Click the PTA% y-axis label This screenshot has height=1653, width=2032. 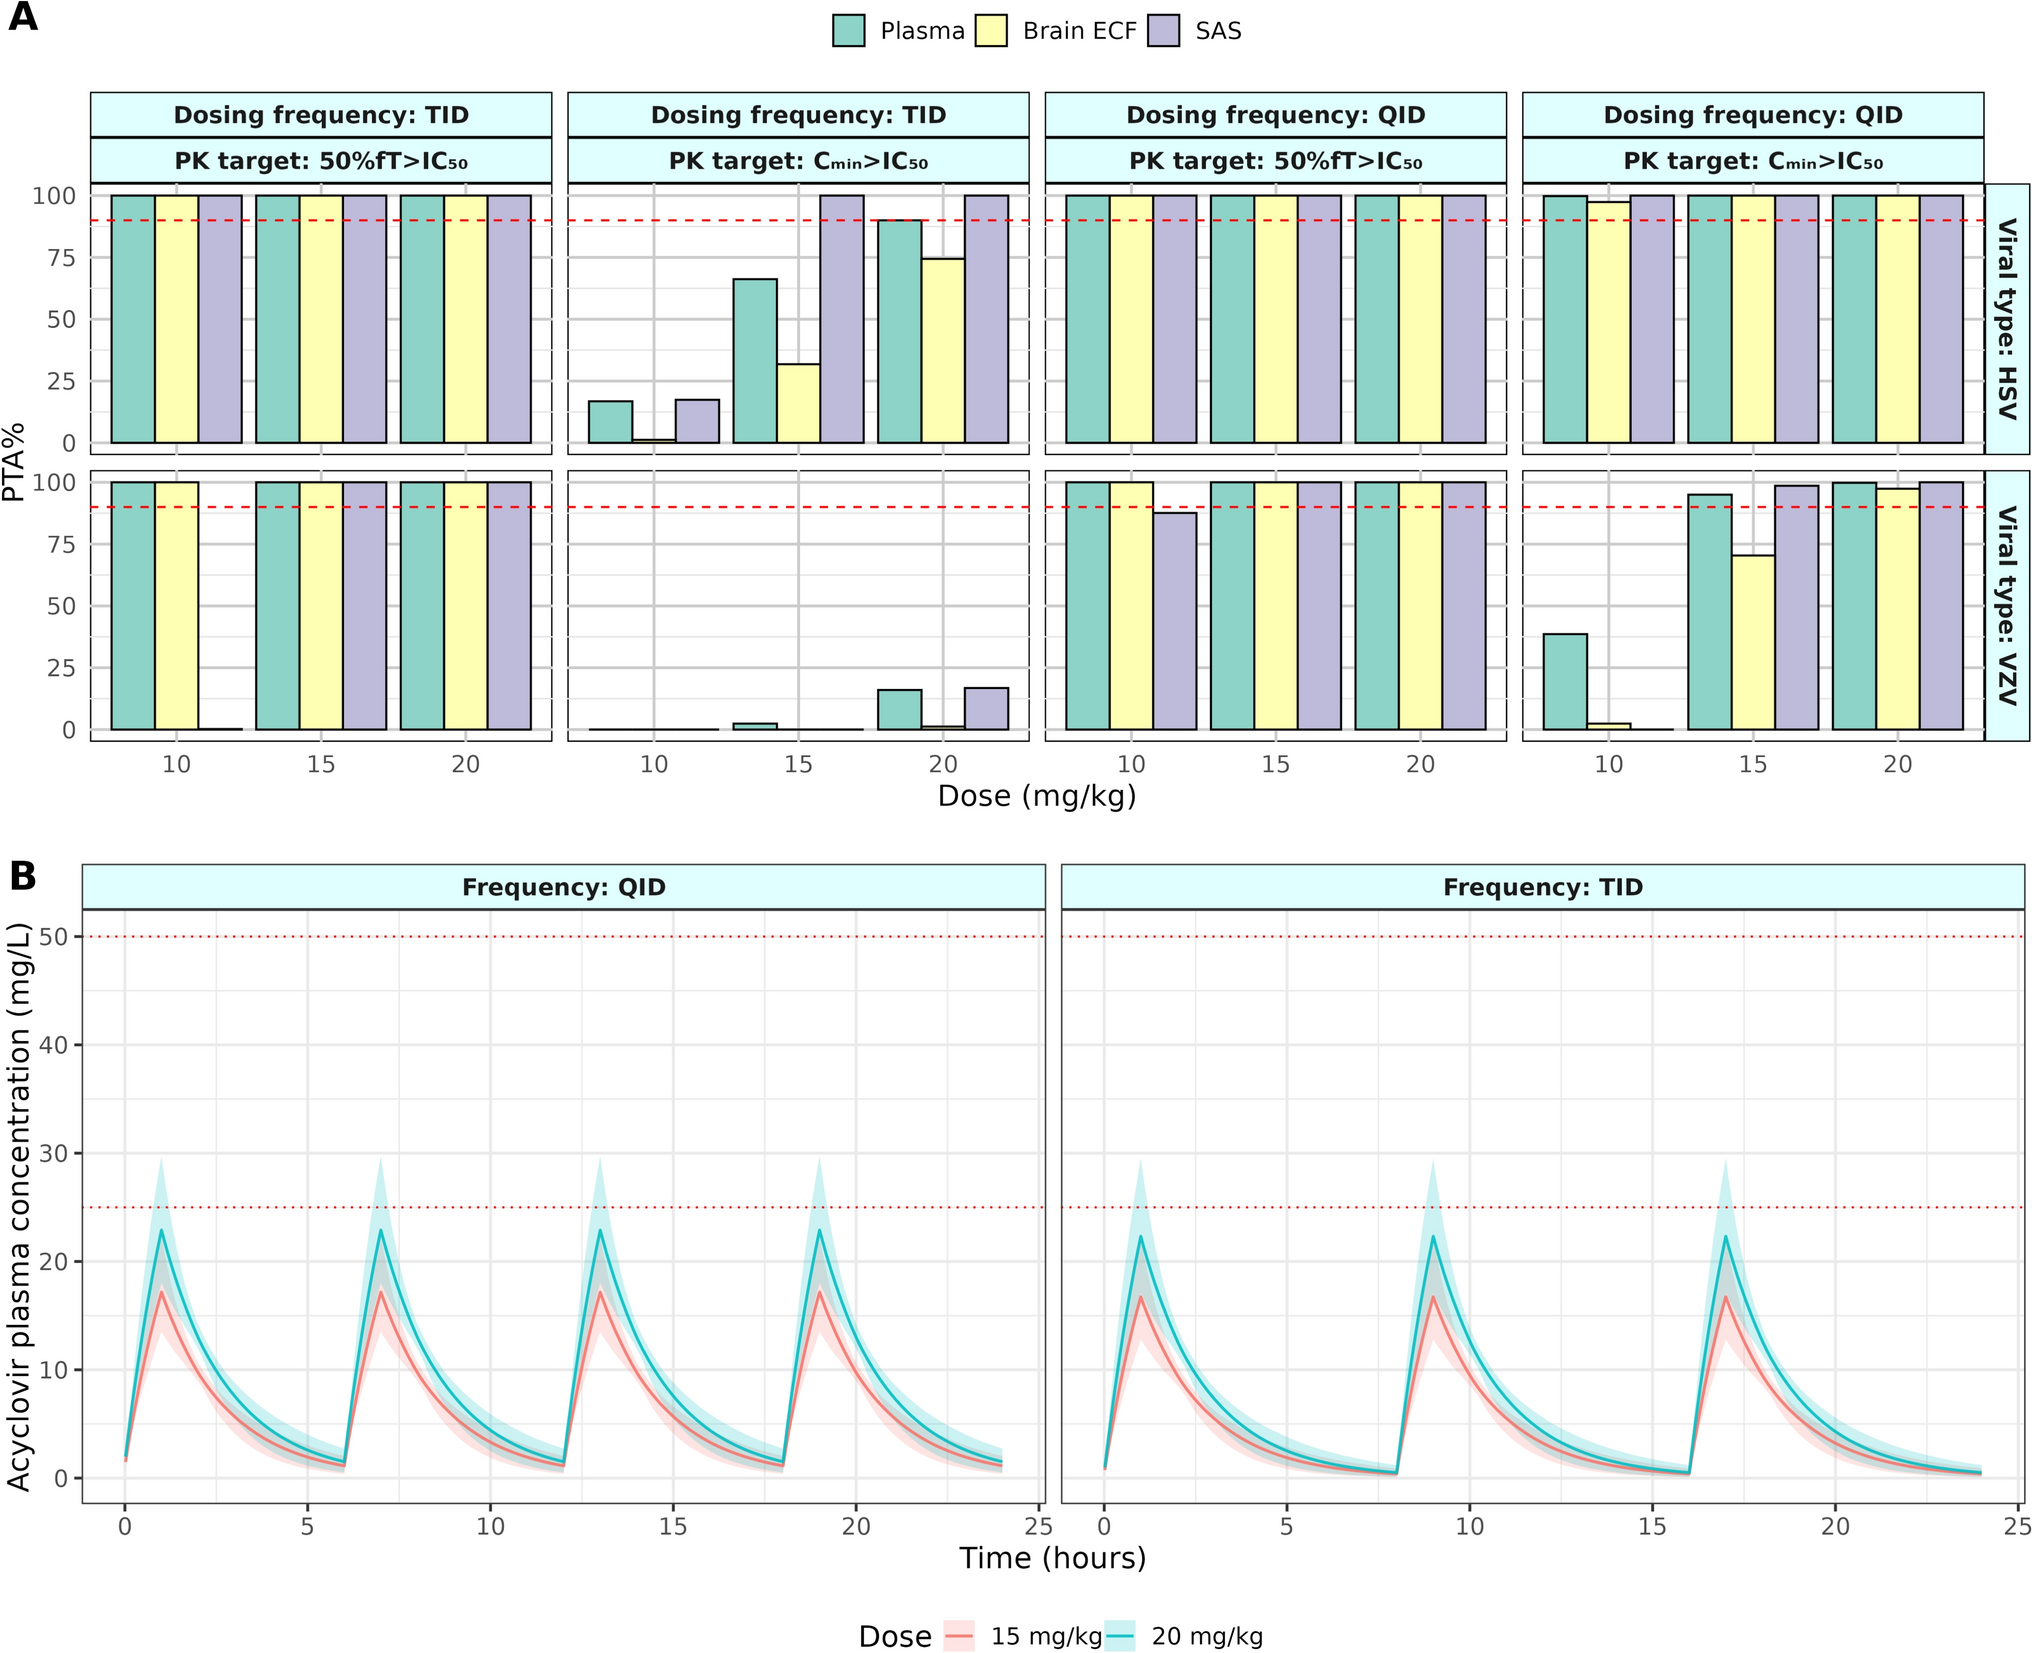[14, 462]
